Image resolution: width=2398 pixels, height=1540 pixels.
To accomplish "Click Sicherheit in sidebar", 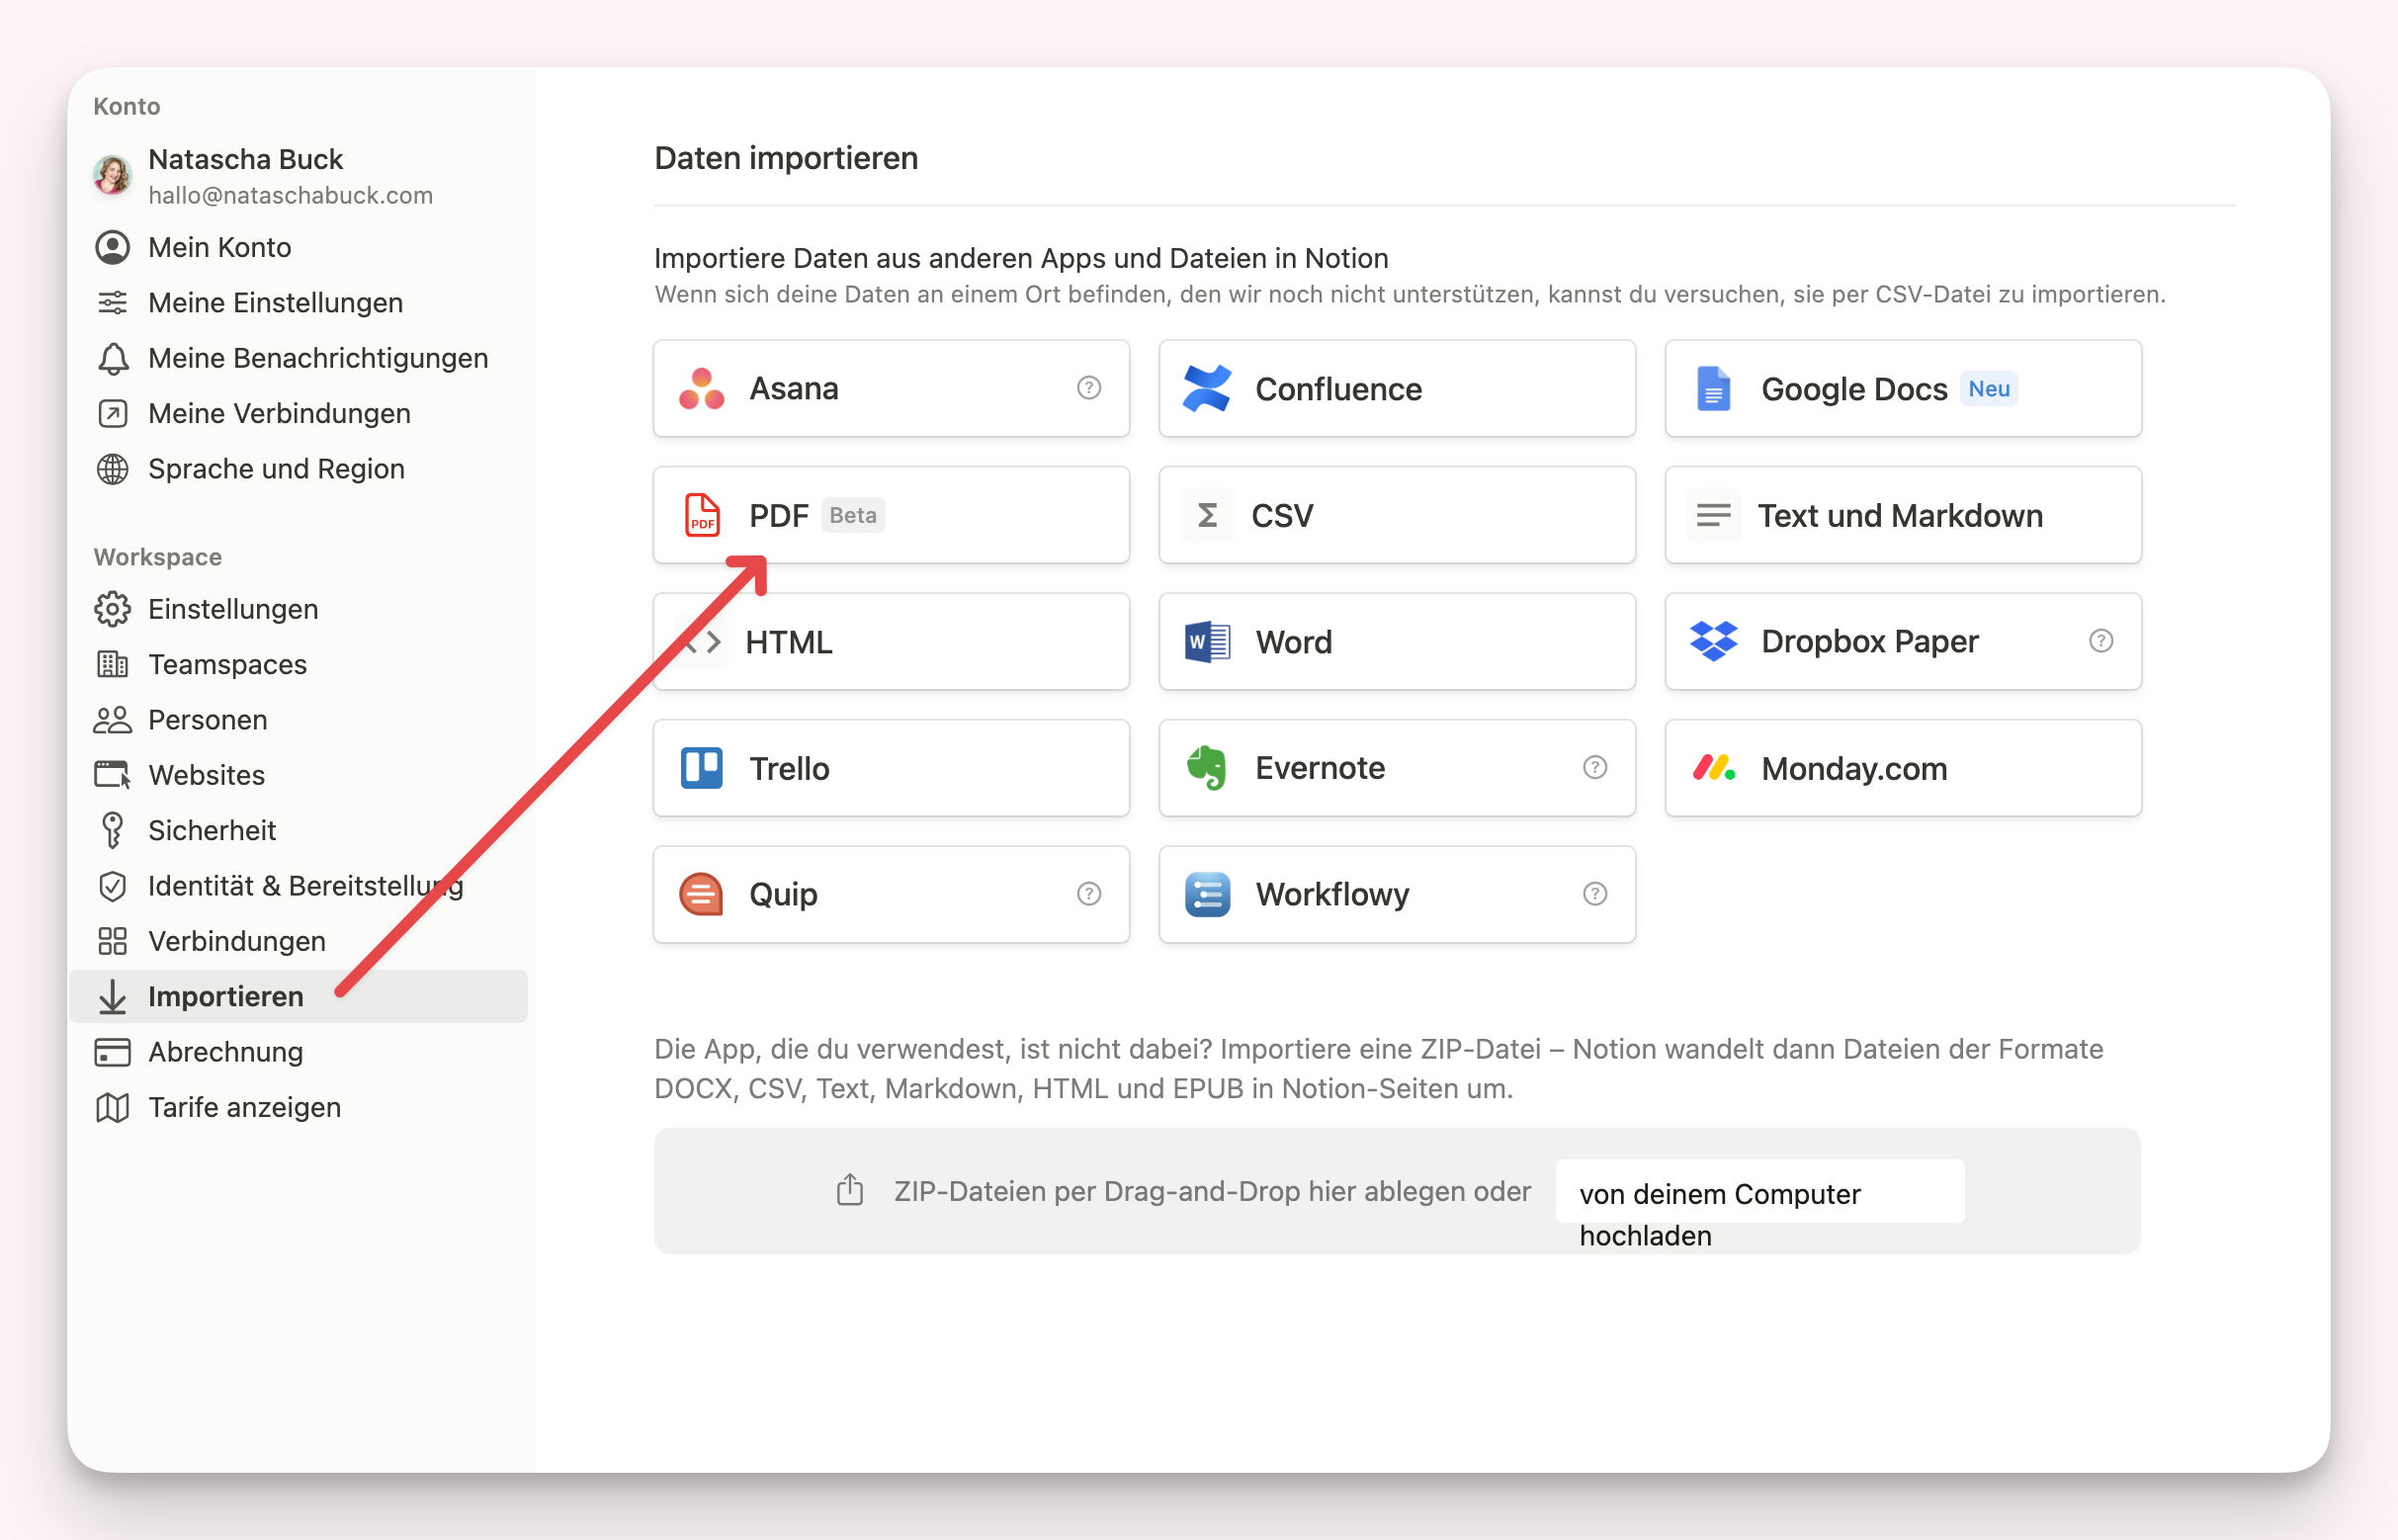I will click(212, 830).
